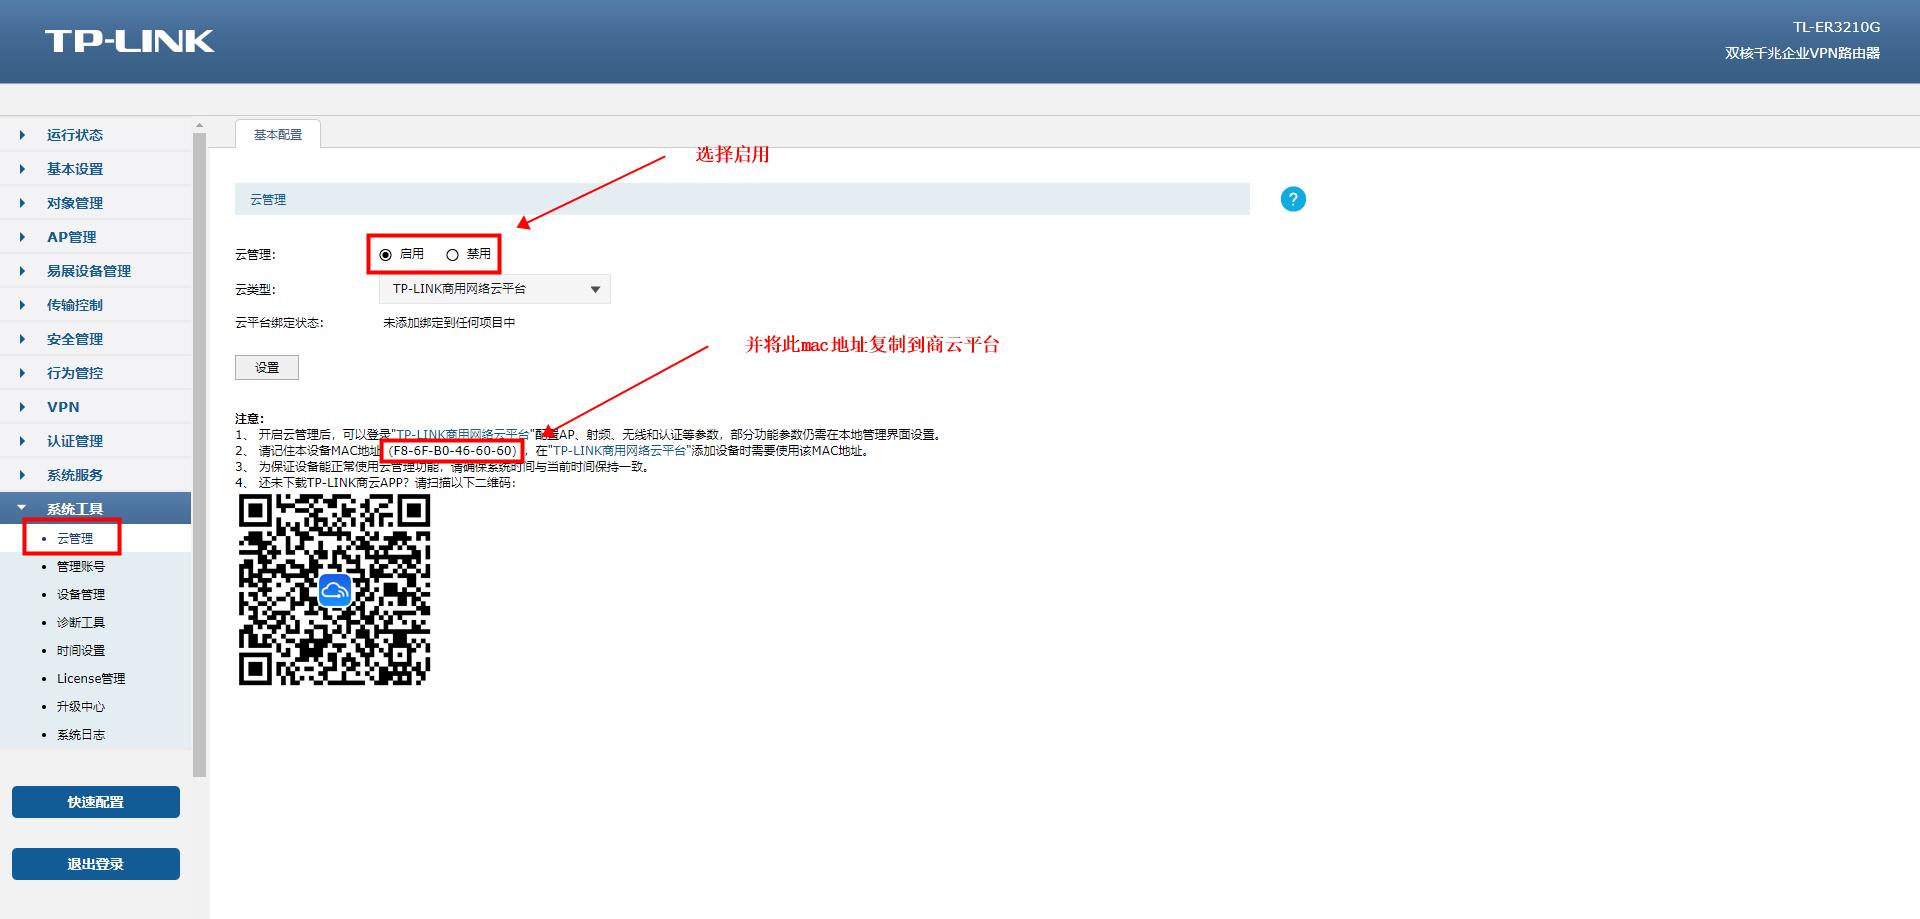Expand the 系统服务 sidebar menu
The image size is (1920, 919).
95,475
